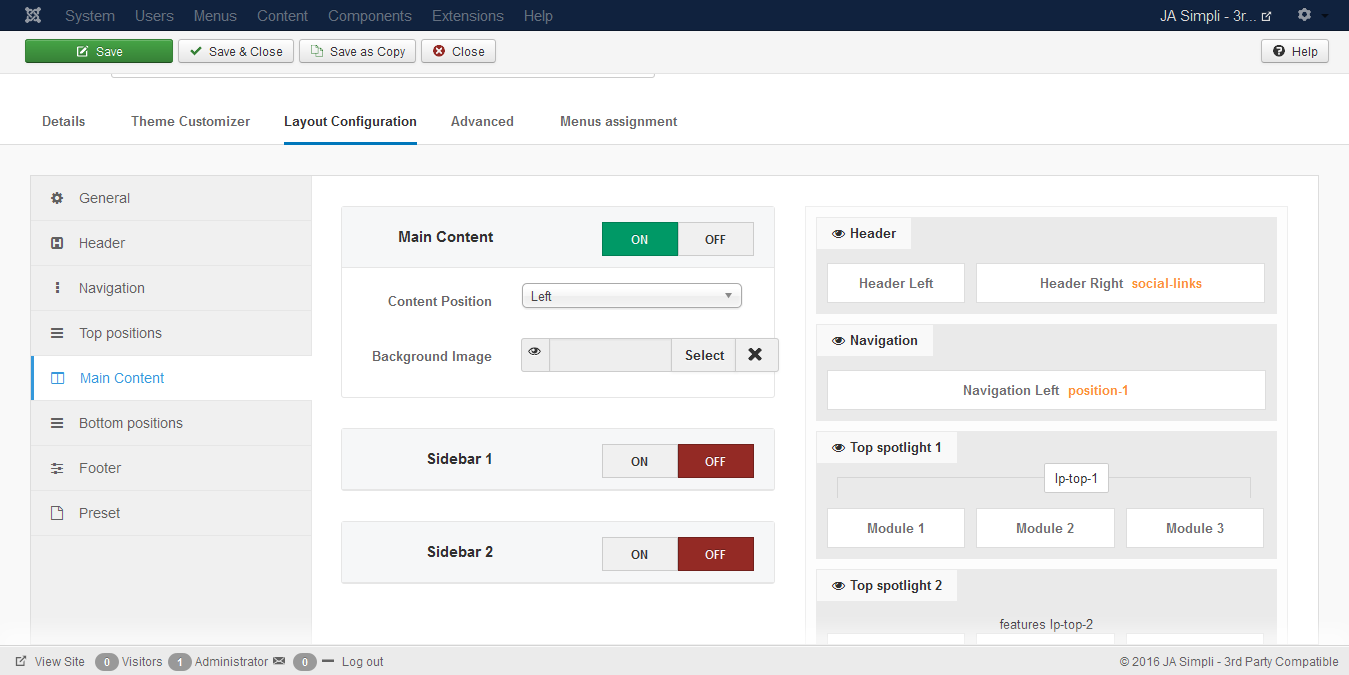1349x675 pixels.
Task: Toggle Header block visibility eye
Action: (x=838, y=233)
